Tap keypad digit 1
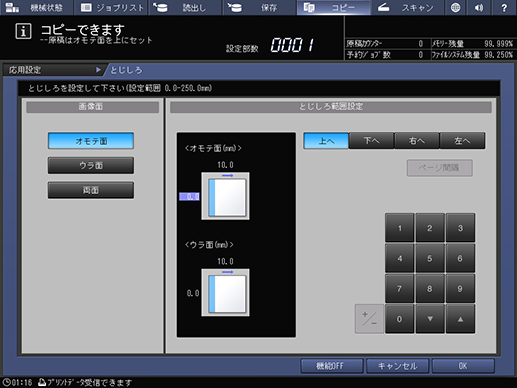This screenshot has width=517, height=388. [400, 228]
